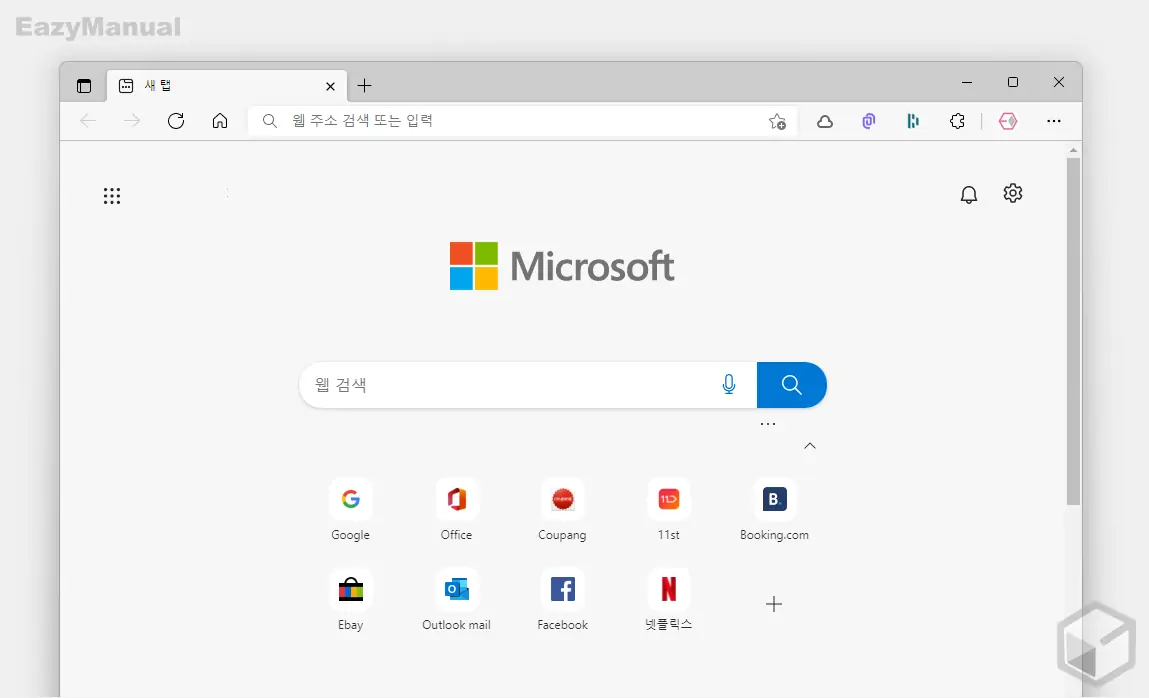Image resolution: width=1149 pixels, height=698 pixels.
Task: Minimize the browser window
Action: pos(967,83)
